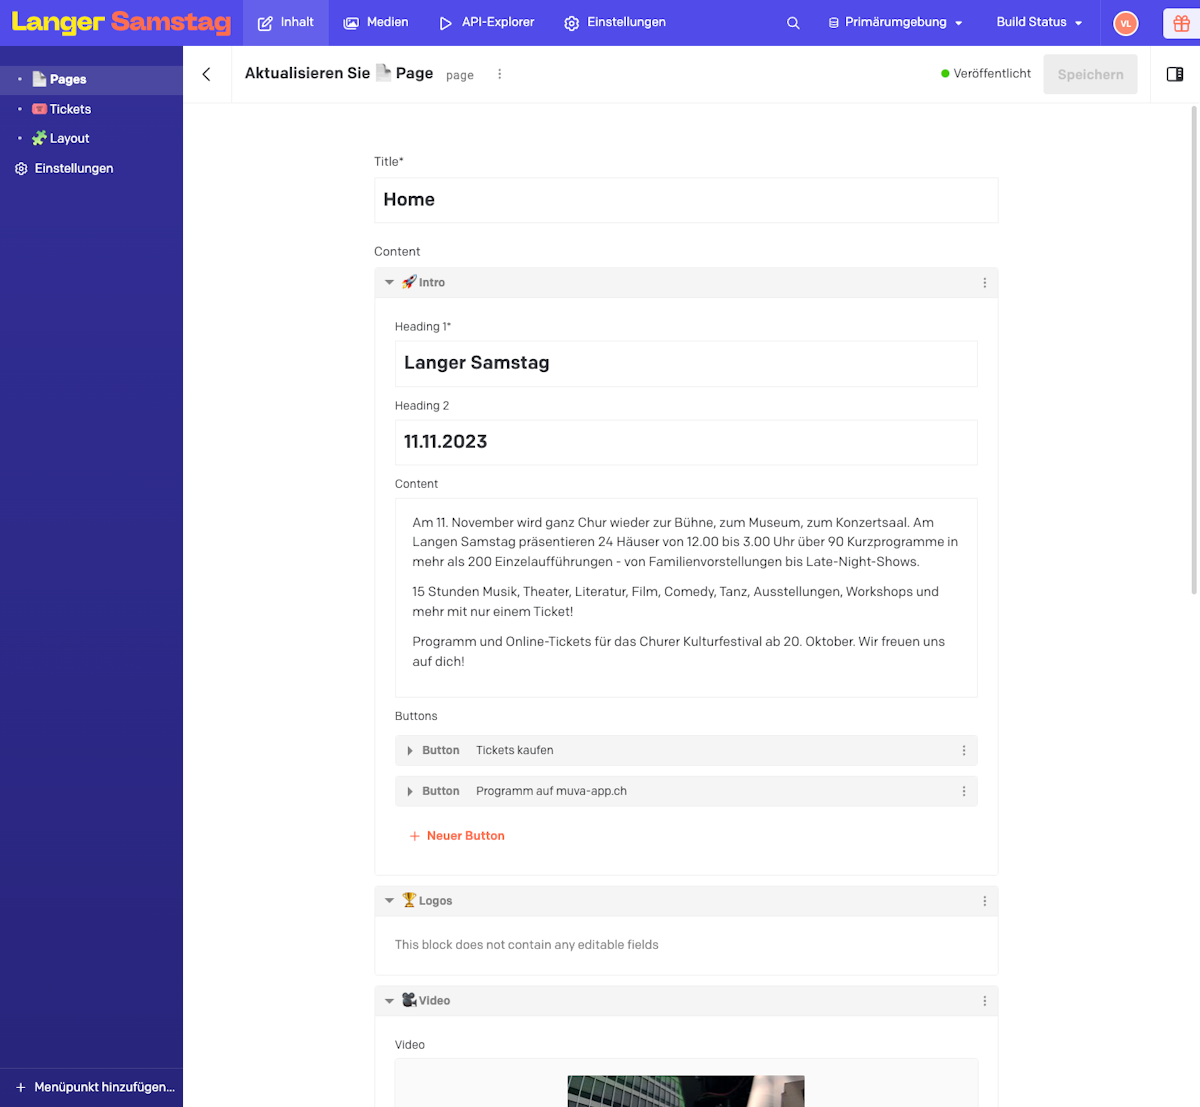
Task: Switch to the Medien tab
Action: pyautogui.click(x=376, y=22)
